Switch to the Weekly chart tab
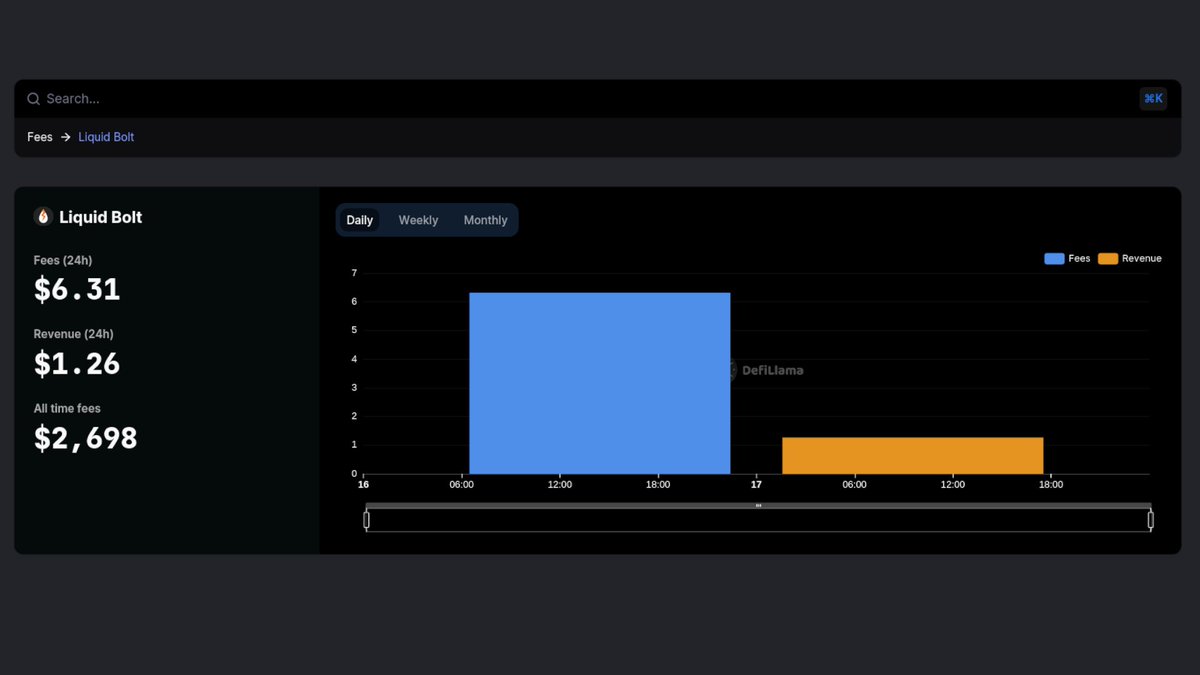This screenshot has width=1200, height=675. point(418,220)
